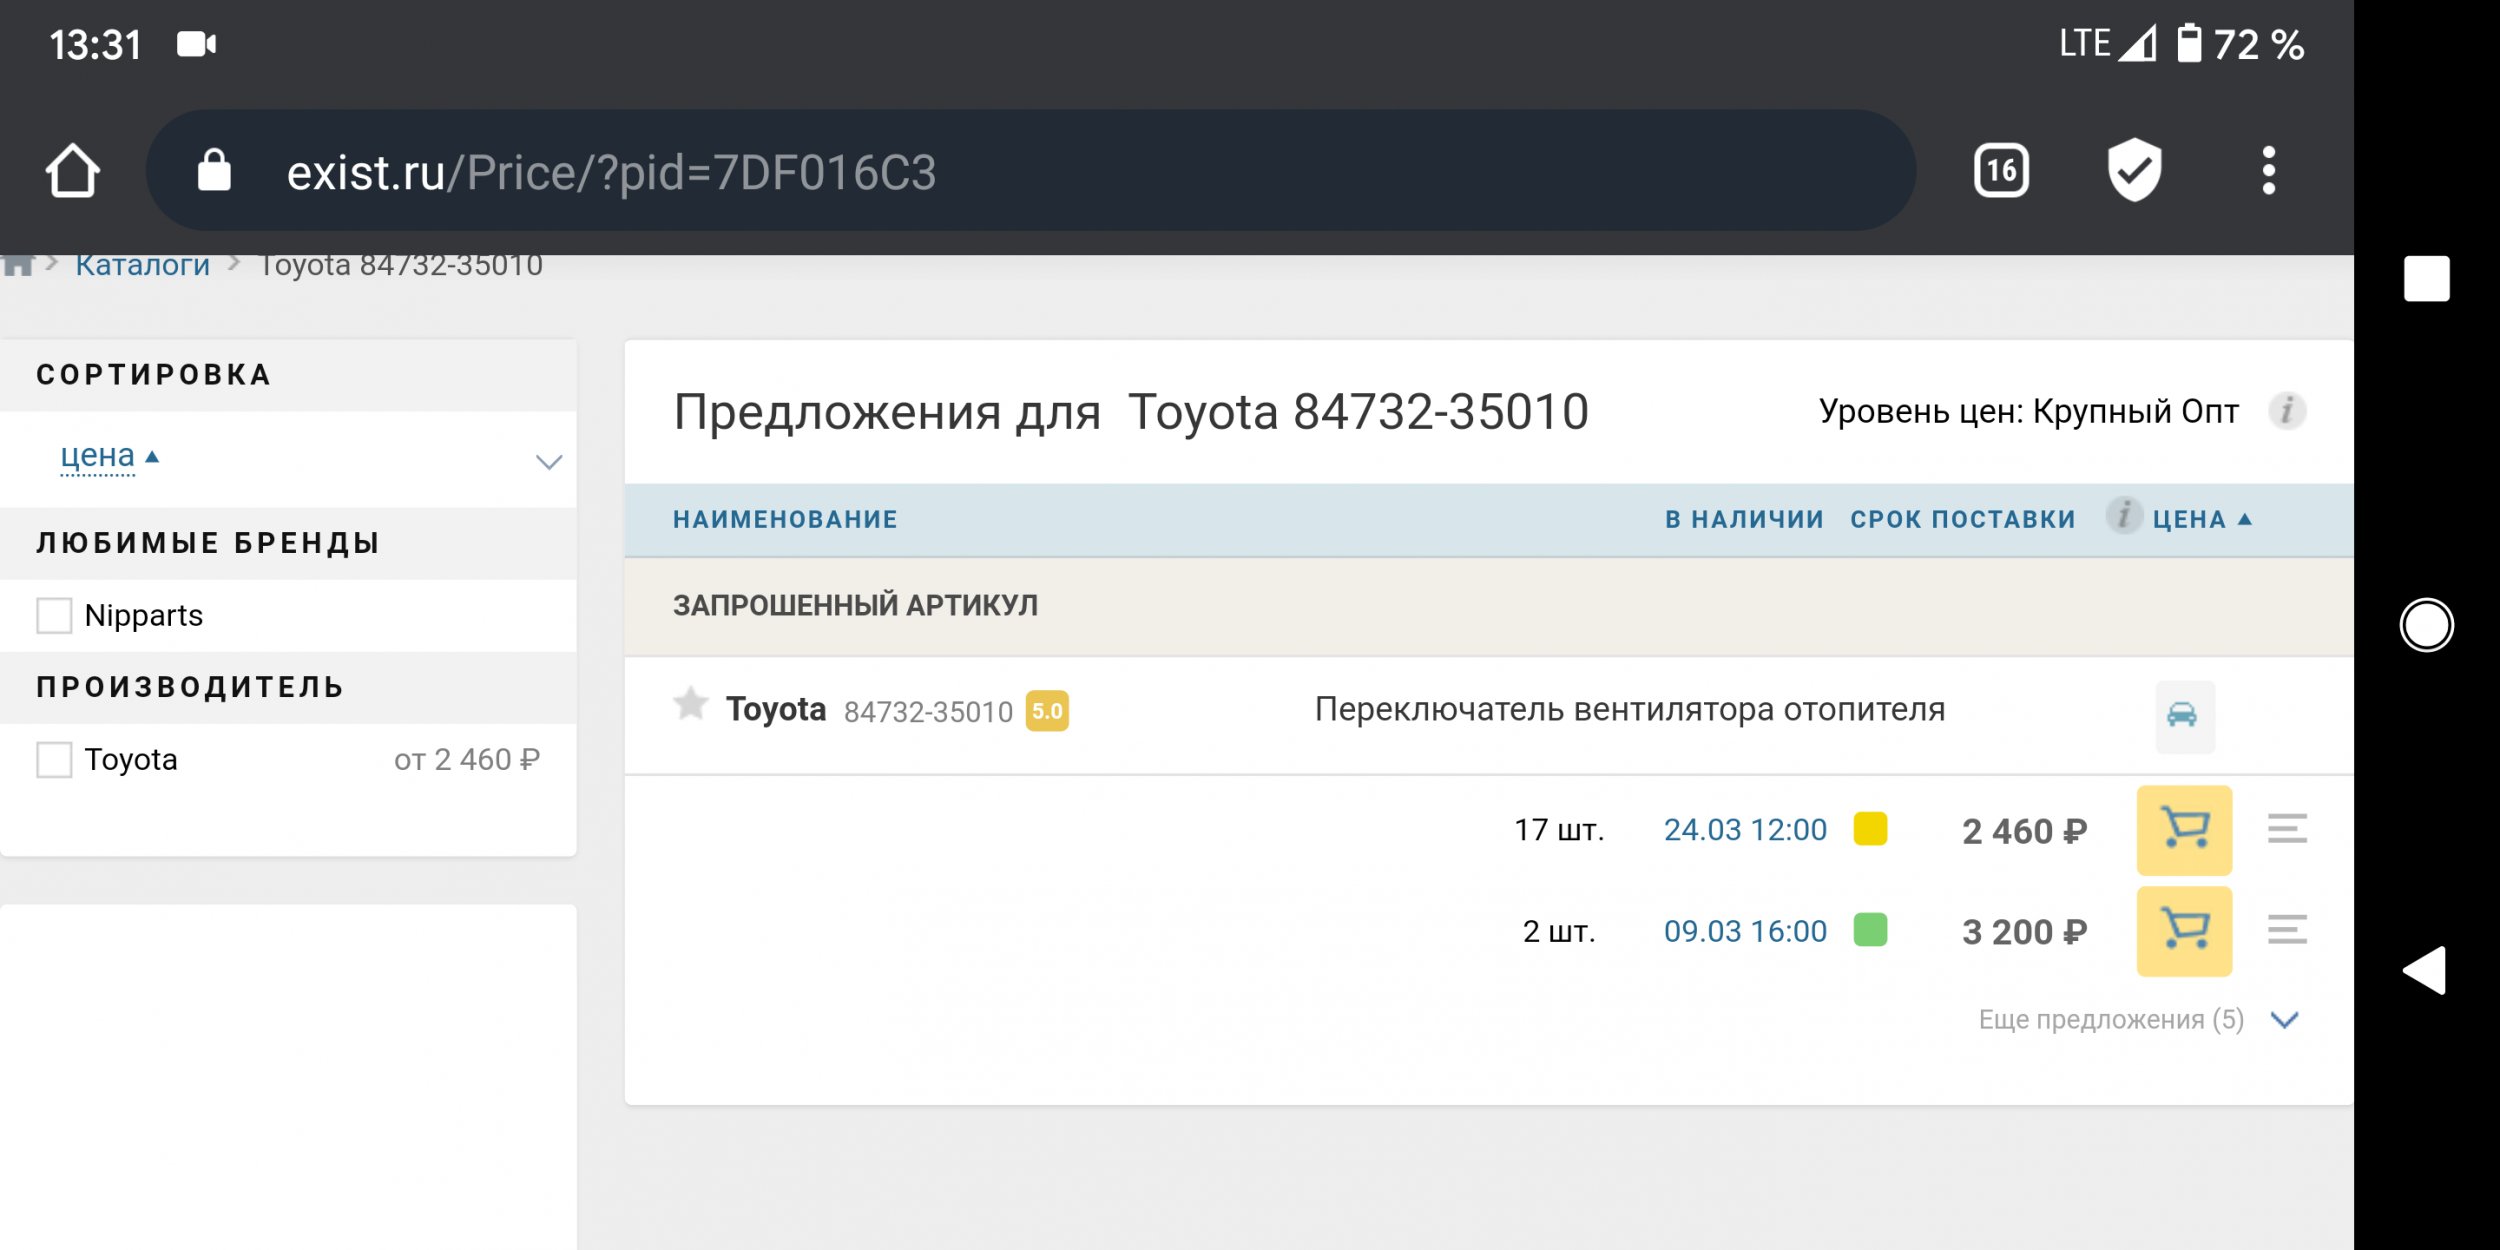Viewport: 2500px width, 1250px height.
Task: Open details menu for 2 460 ₽ offer
Action: (x=2287, y=829)
